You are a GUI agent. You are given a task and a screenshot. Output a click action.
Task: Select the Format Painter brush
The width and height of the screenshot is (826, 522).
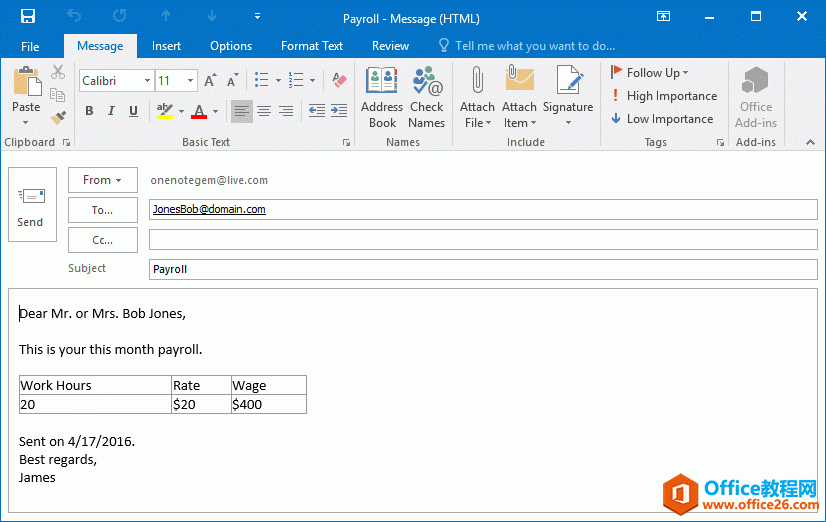58,117
